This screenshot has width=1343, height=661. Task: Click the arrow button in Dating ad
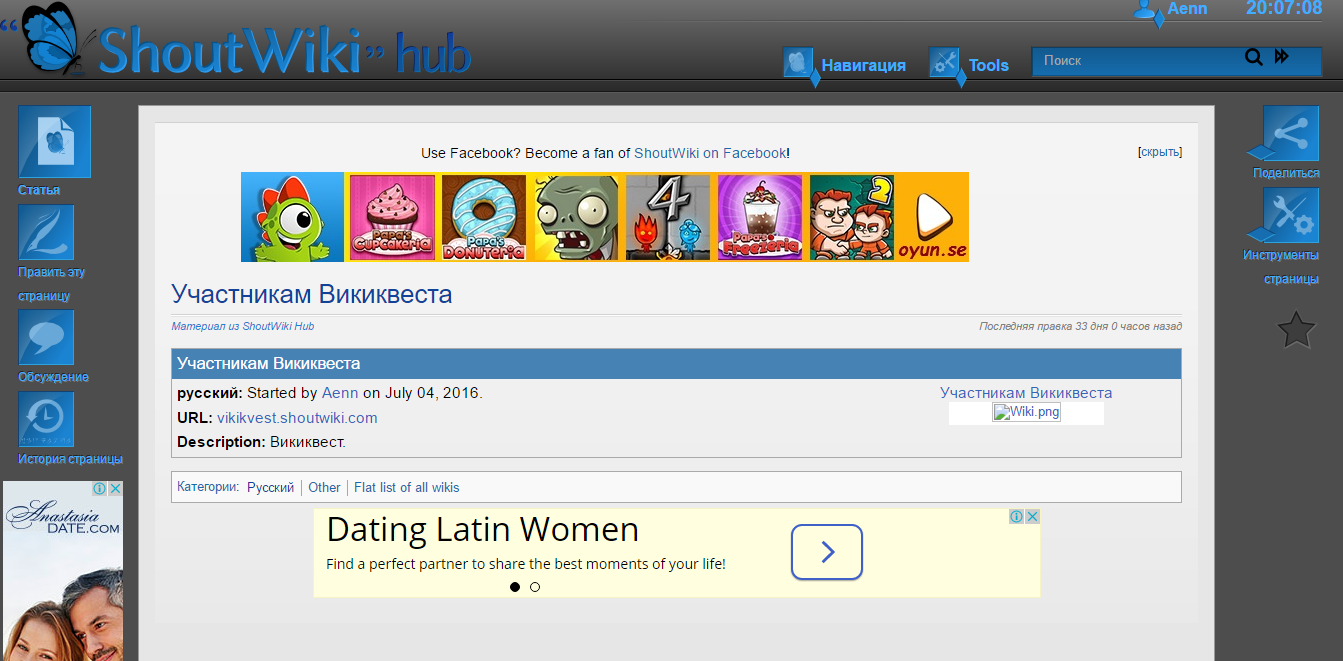827,552
